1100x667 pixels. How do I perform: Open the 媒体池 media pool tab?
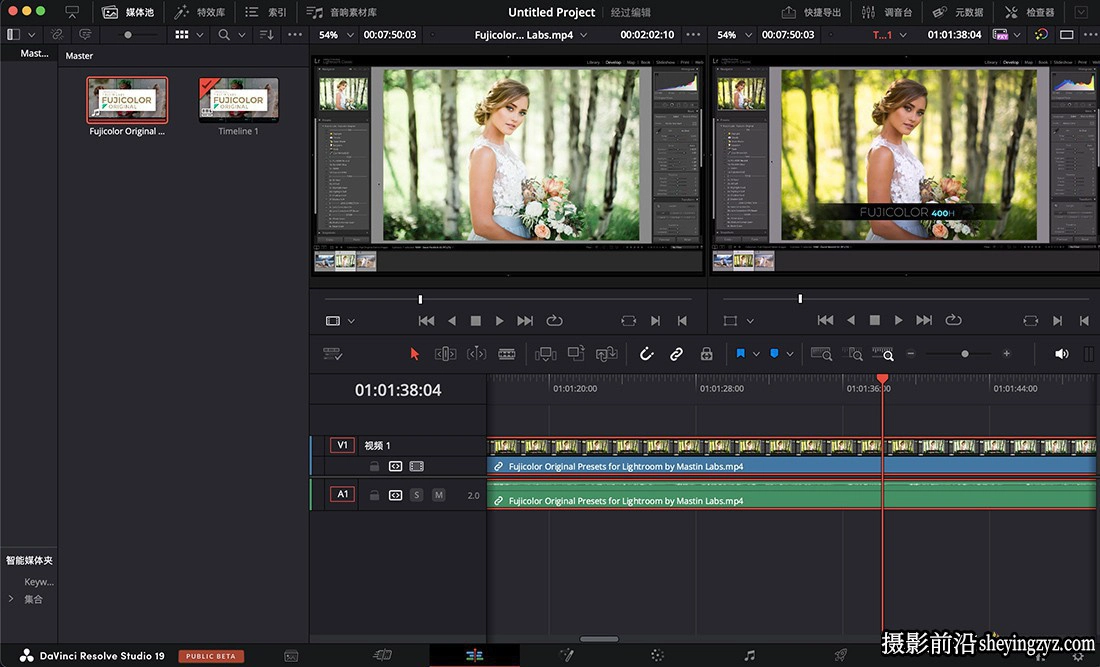pyautogui.click(x=128, y=12)
